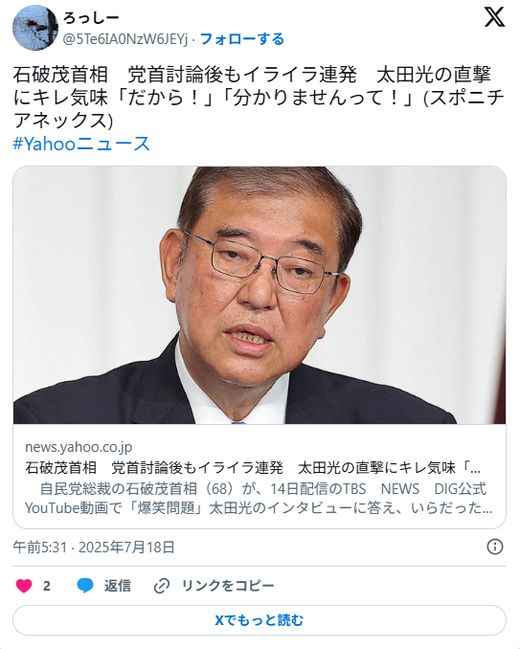Click the 返信 reply label
The width and height of the screenshot is (520, 649).
coord(118,586)
